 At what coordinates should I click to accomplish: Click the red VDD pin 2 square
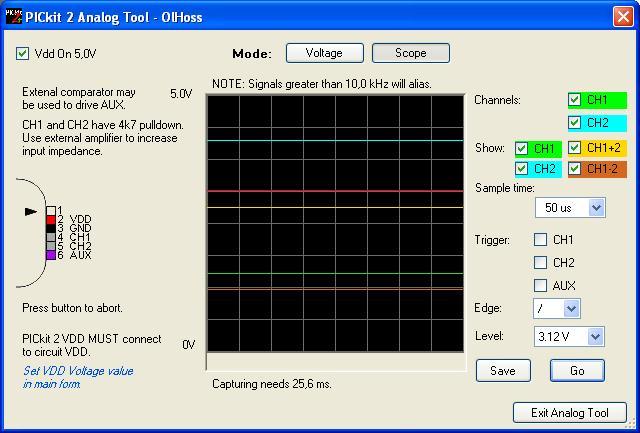[x=51, y=220]
